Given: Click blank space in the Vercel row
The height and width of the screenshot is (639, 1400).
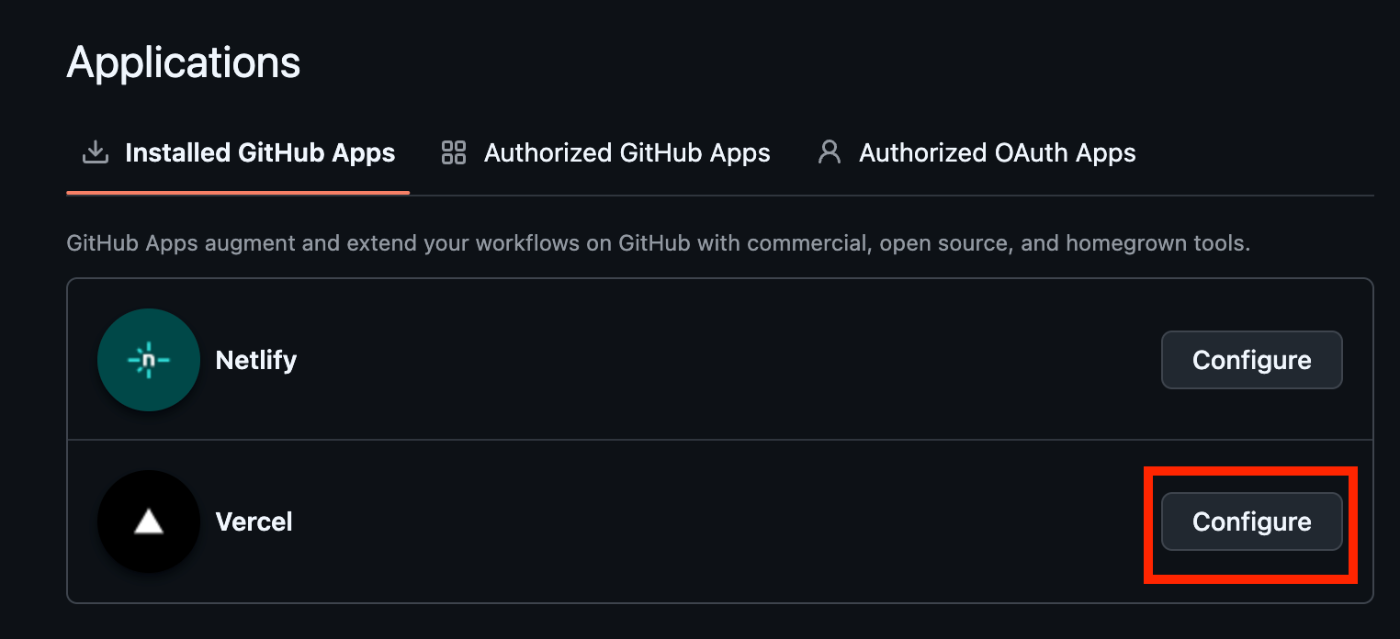Looking at the screenshot, I should pyautogui.click(x=700, y=522).
